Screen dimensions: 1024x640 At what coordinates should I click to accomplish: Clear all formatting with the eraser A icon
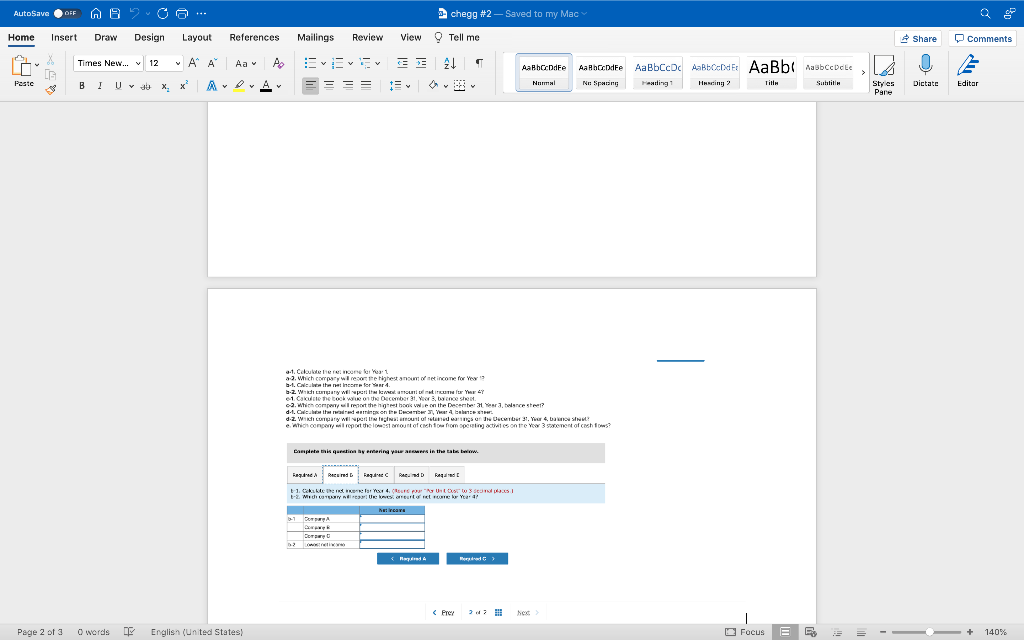(x=278, y=63)
